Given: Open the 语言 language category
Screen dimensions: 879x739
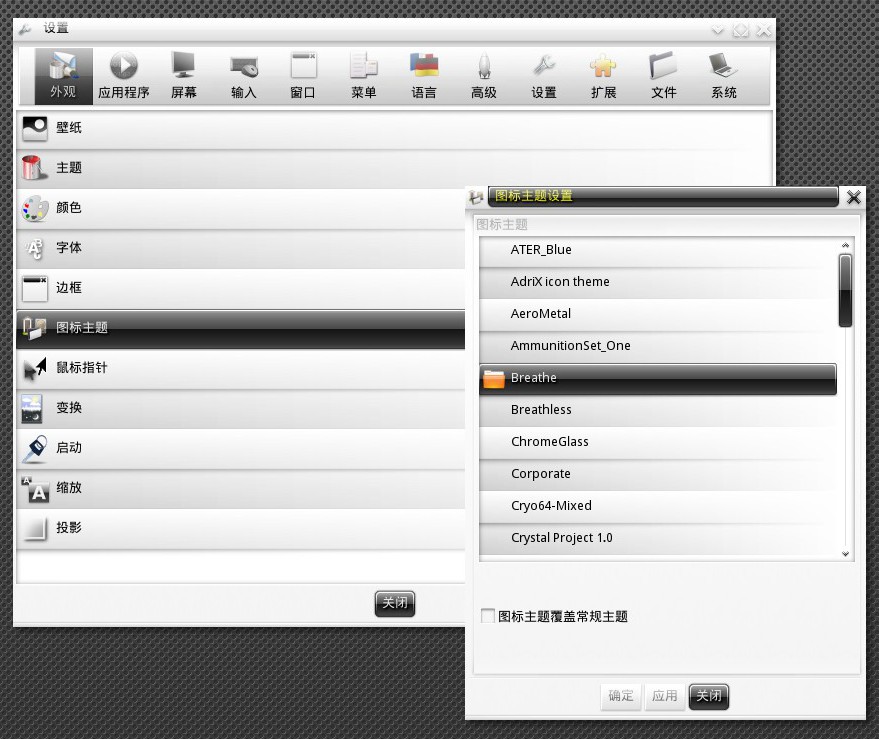Looking at the screenshot, I should [424, 76].
